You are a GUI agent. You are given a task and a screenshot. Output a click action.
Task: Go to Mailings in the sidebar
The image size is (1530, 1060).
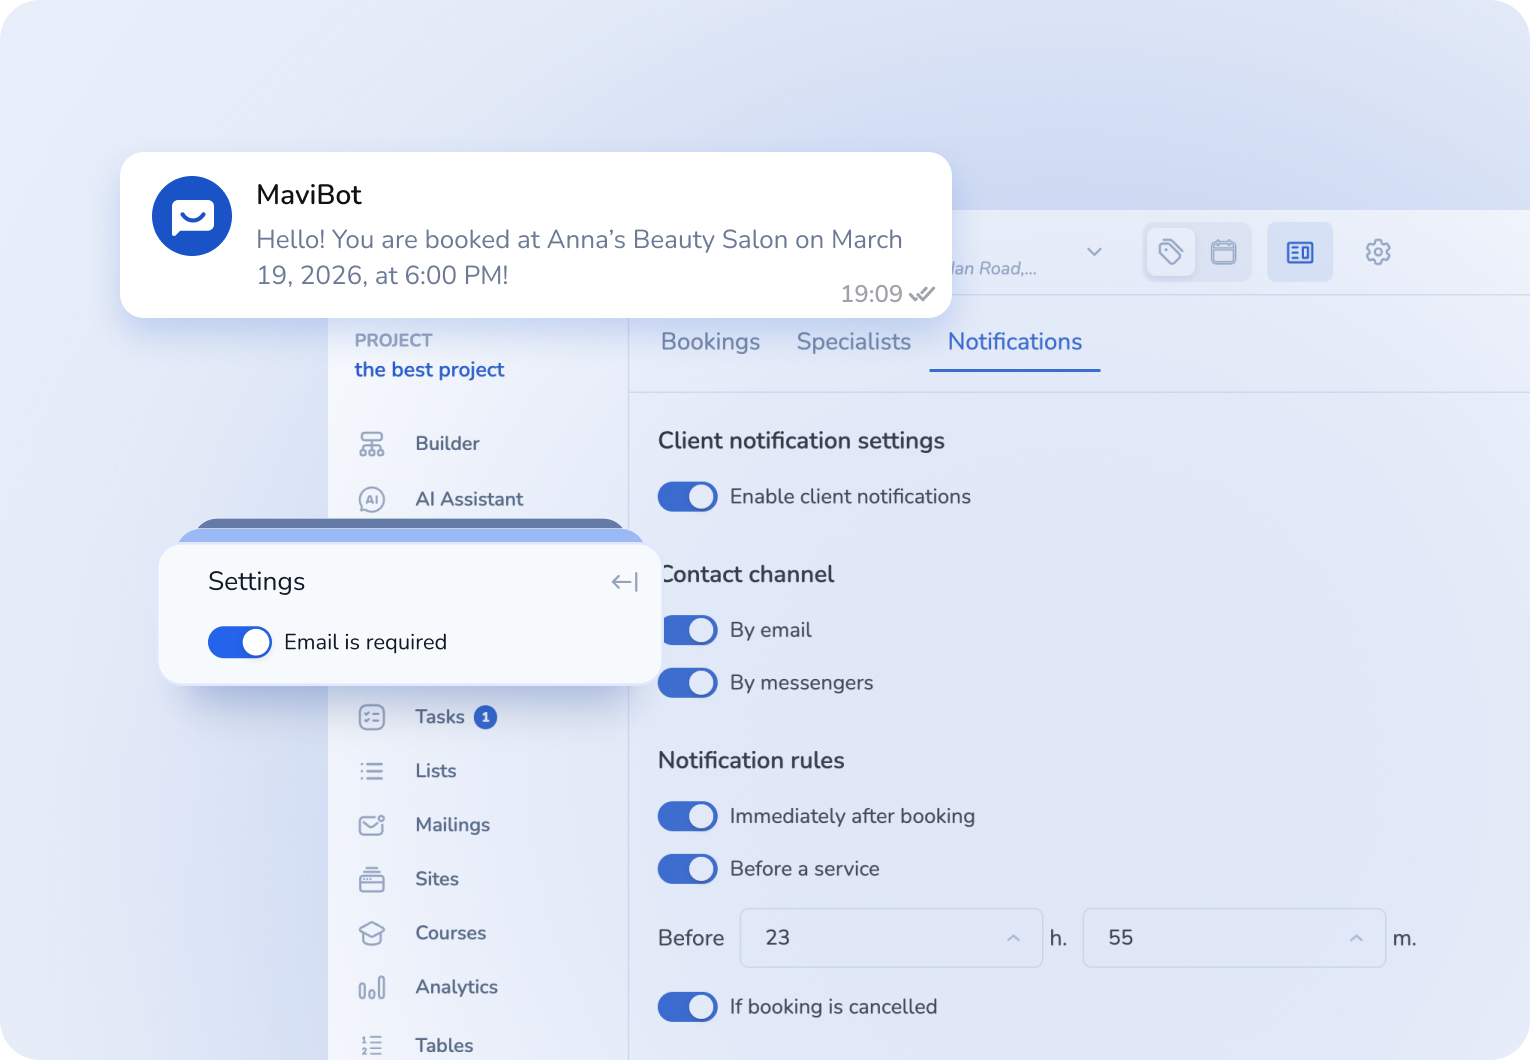(x=452, y=824)
